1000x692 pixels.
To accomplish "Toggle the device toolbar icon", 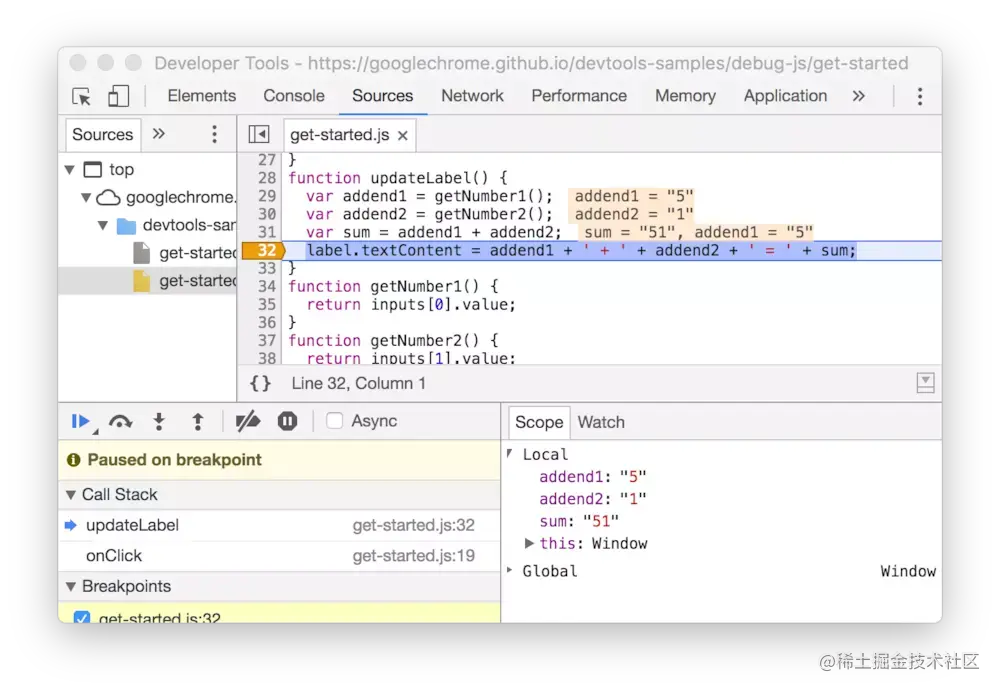I will (x=118, y=96).
